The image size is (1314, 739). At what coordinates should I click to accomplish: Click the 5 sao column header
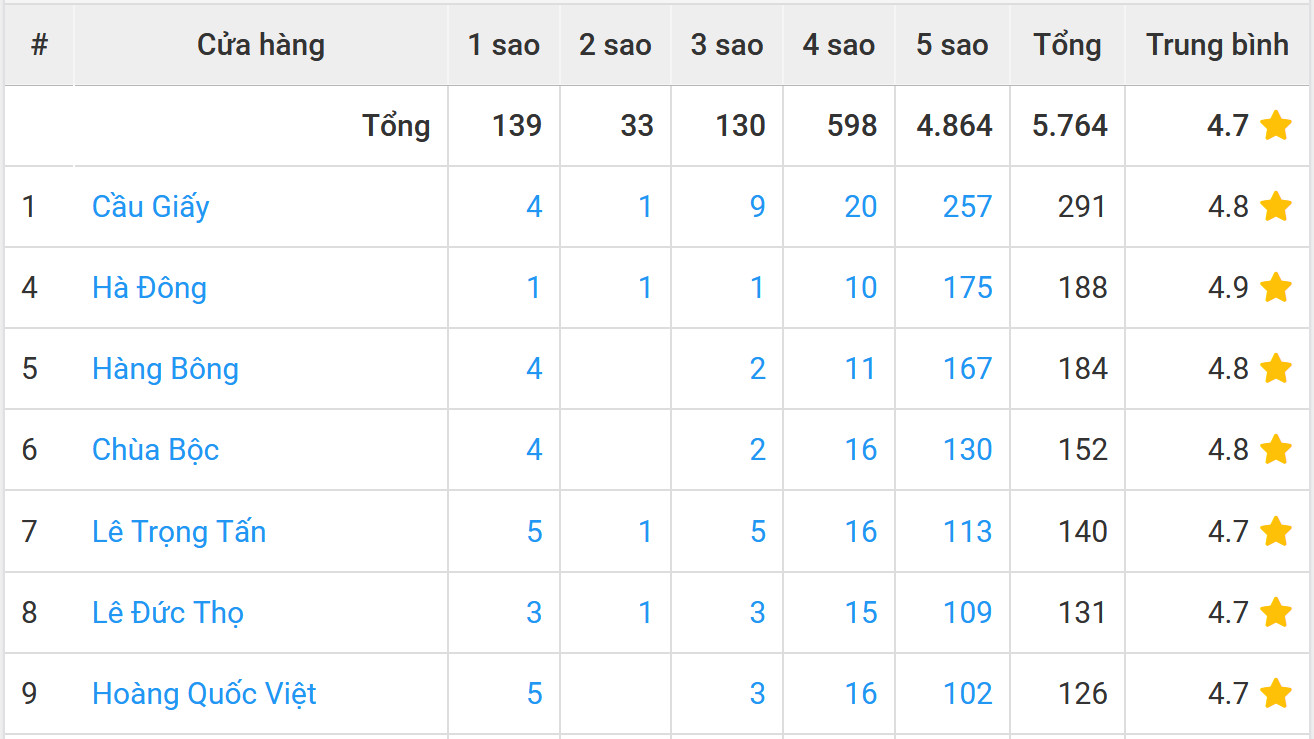click(x=952, y=45)
